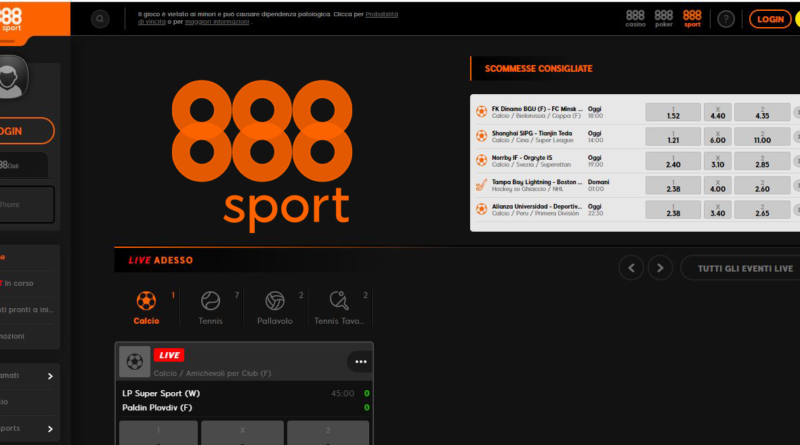This screenshot has height=445, width=800.
Task: Open the maggiori informazioni link
Action: pos(217,22)
